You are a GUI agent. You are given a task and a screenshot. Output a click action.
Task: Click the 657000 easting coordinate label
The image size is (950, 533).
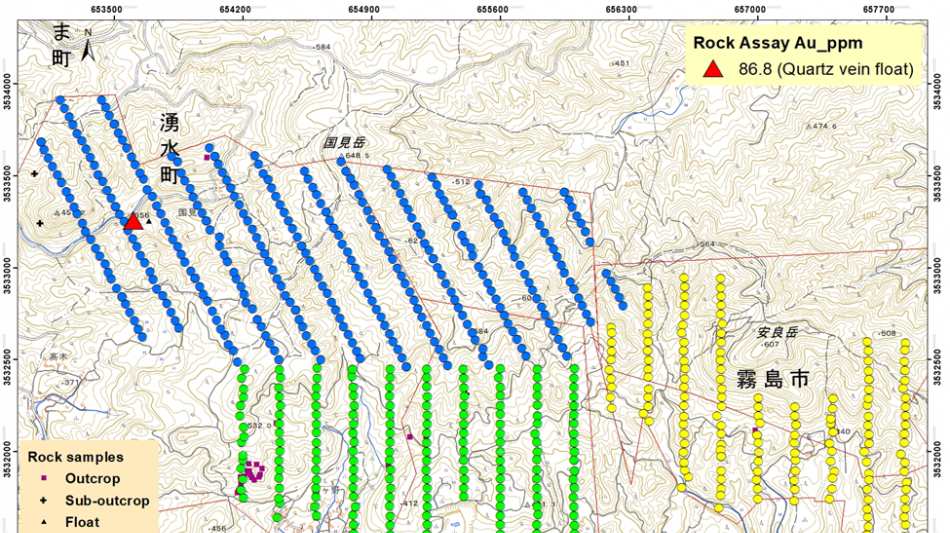pos(749,8)
